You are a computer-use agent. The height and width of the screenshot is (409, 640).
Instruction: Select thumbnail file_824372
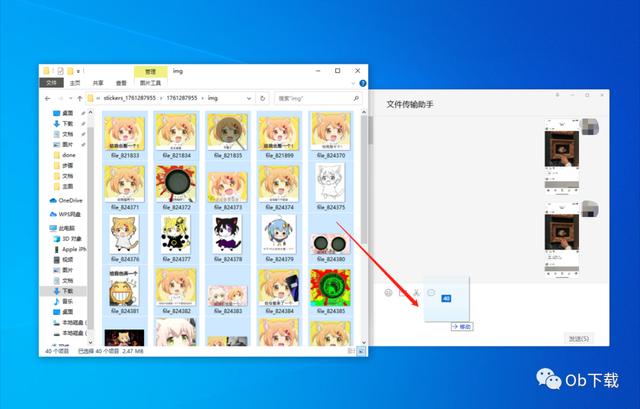pos(176,184)
